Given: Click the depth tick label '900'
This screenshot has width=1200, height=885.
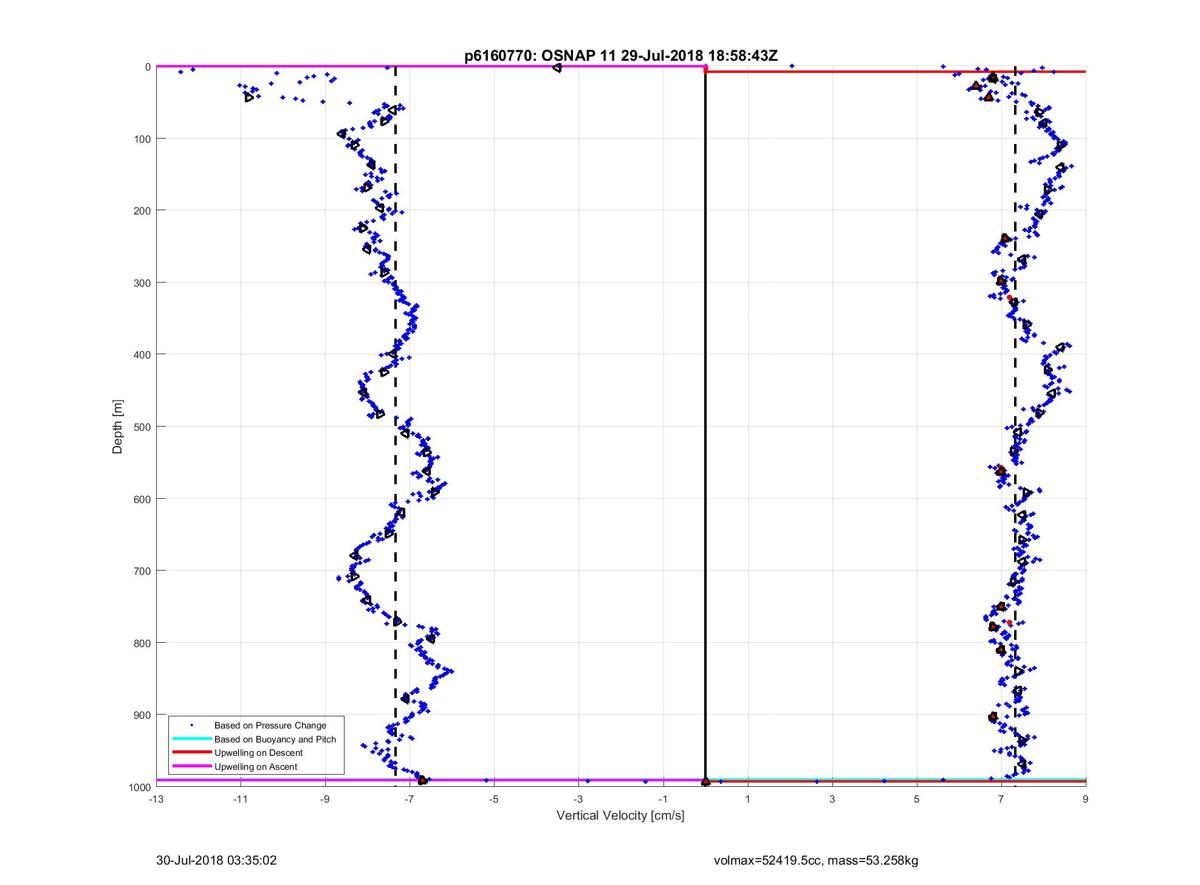Looking at the screenshot, I should 143,715.
